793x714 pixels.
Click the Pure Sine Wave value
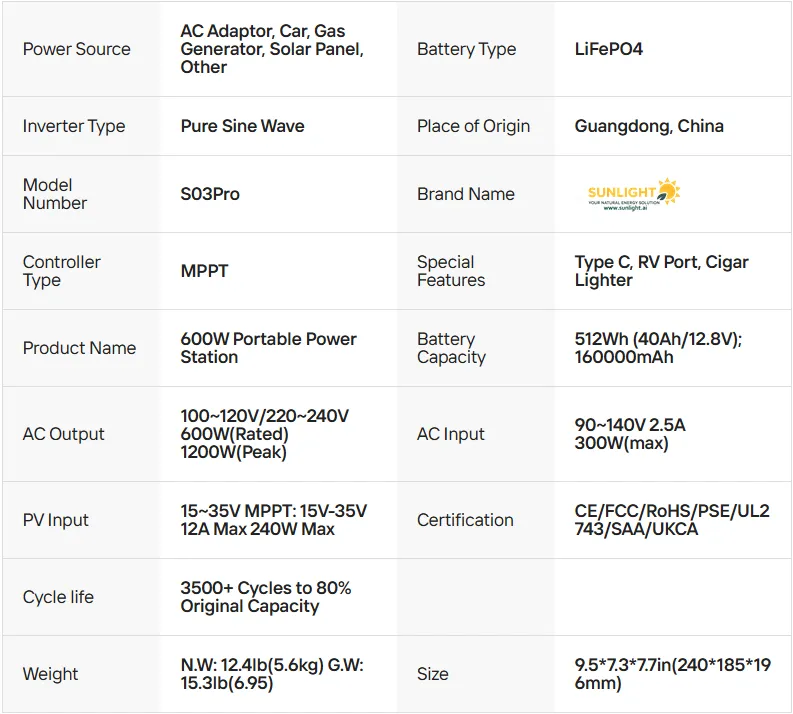pyautogui.click(x=242, y=126)
